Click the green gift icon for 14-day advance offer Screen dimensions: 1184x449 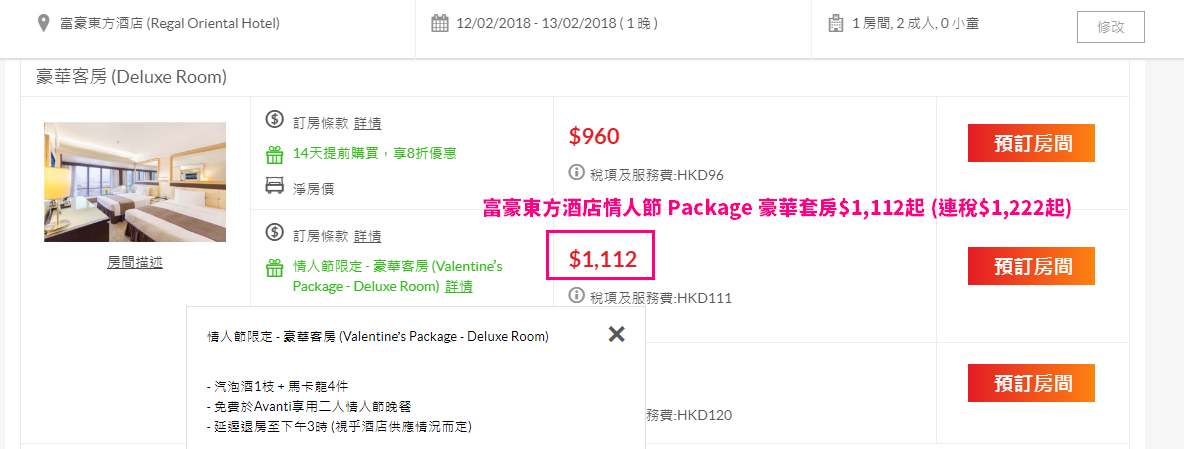tap(275, 155)
